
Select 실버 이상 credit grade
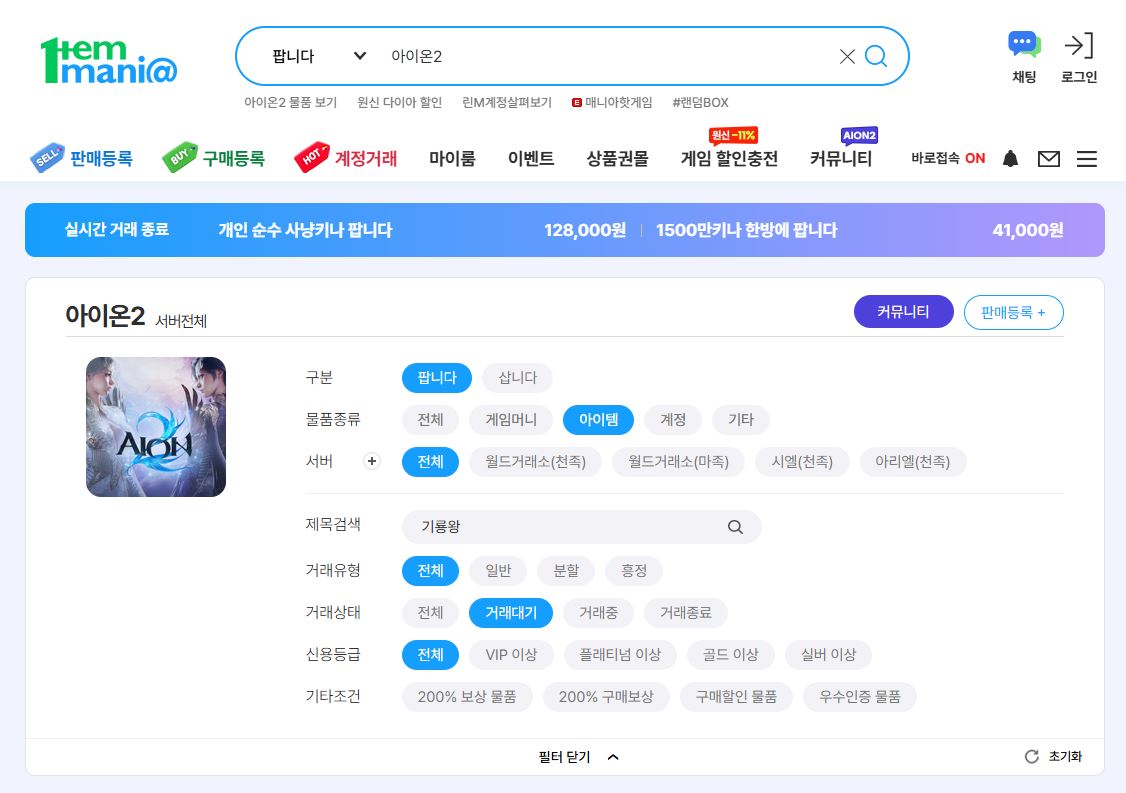tap(828, 654)
